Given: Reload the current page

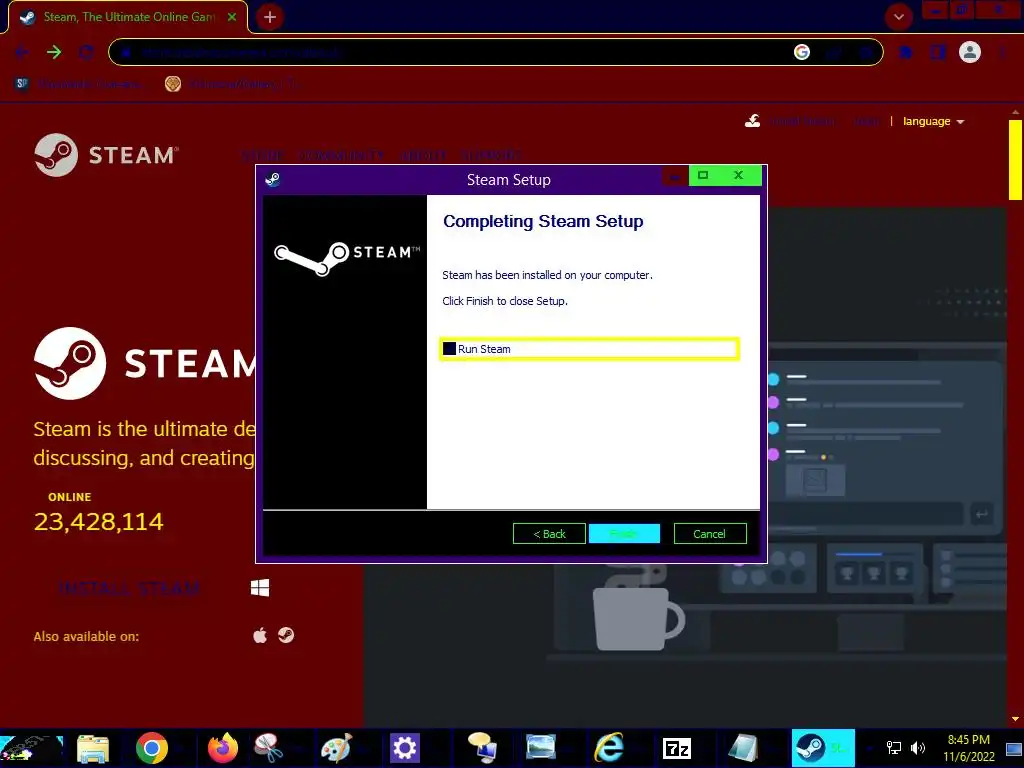Looking at the screenshot, I should tap(86, 52).
